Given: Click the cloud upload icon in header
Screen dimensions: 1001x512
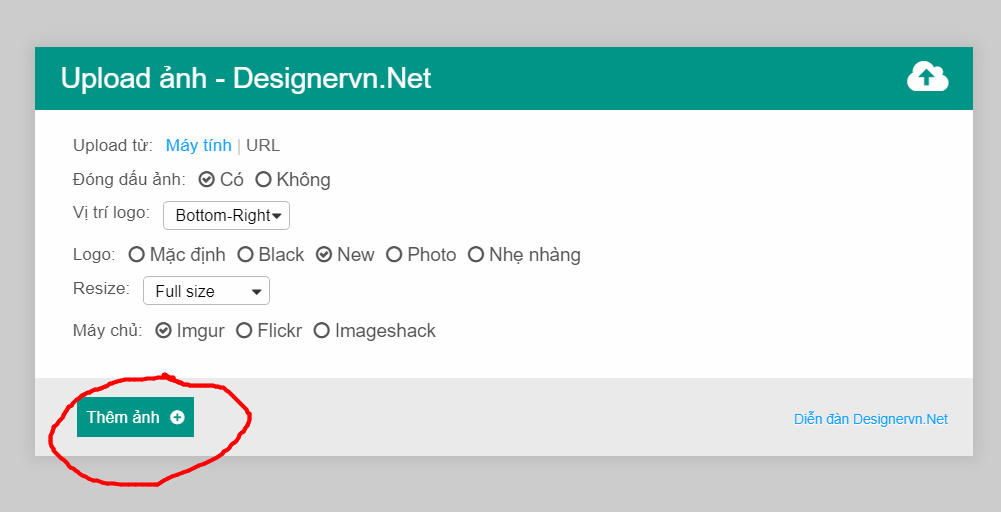Looking at the screenshot, I should [x=928, y=77].
